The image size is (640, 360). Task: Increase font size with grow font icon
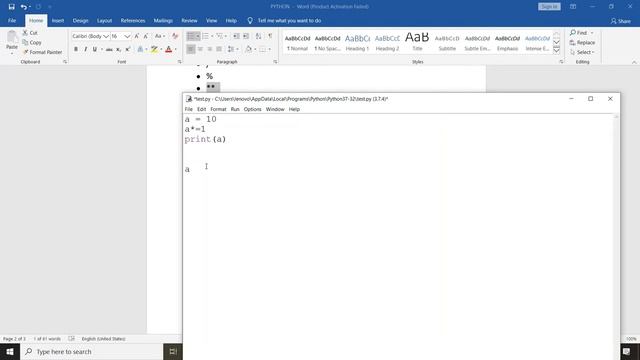click(137, 36)
